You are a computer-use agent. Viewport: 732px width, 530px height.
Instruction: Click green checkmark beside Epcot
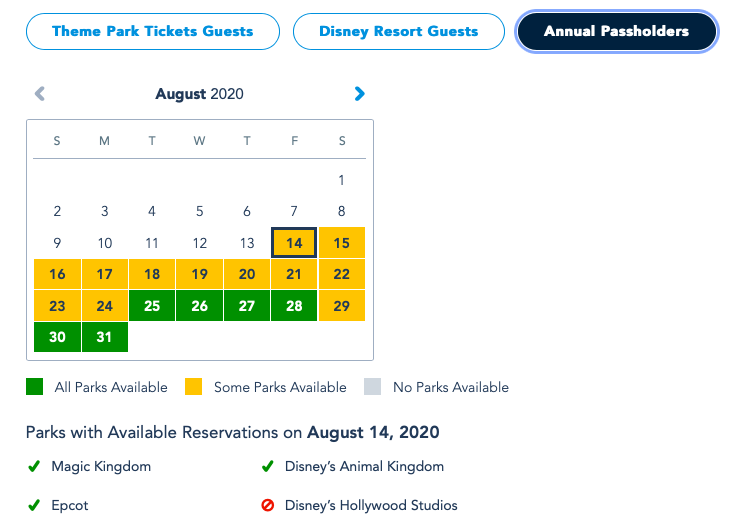coord(32,505)
